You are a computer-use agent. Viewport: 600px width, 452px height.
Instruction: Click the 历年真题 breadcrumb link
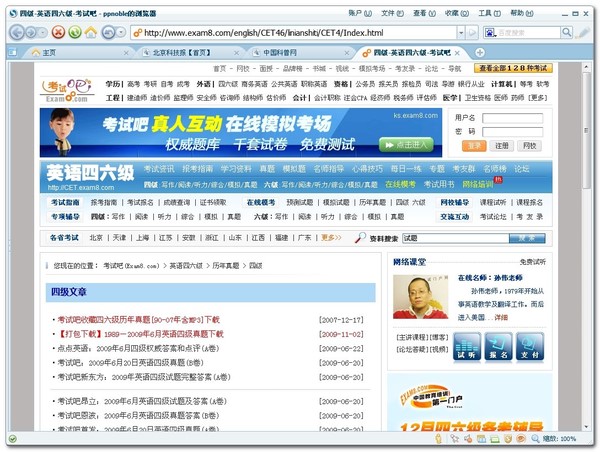pos(225,266)
